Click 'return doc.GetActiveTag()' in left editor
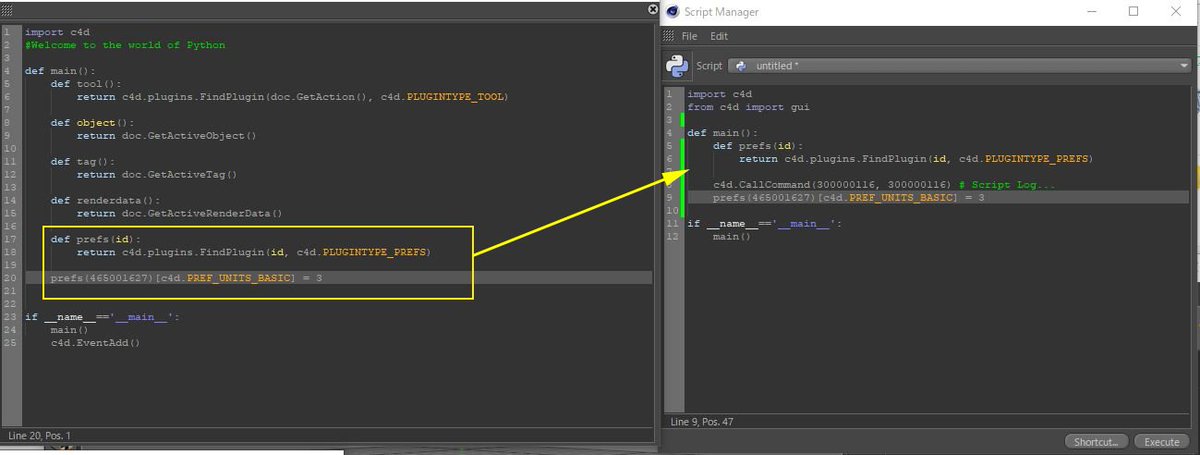The image size is (1200, 455). point(157,175)
